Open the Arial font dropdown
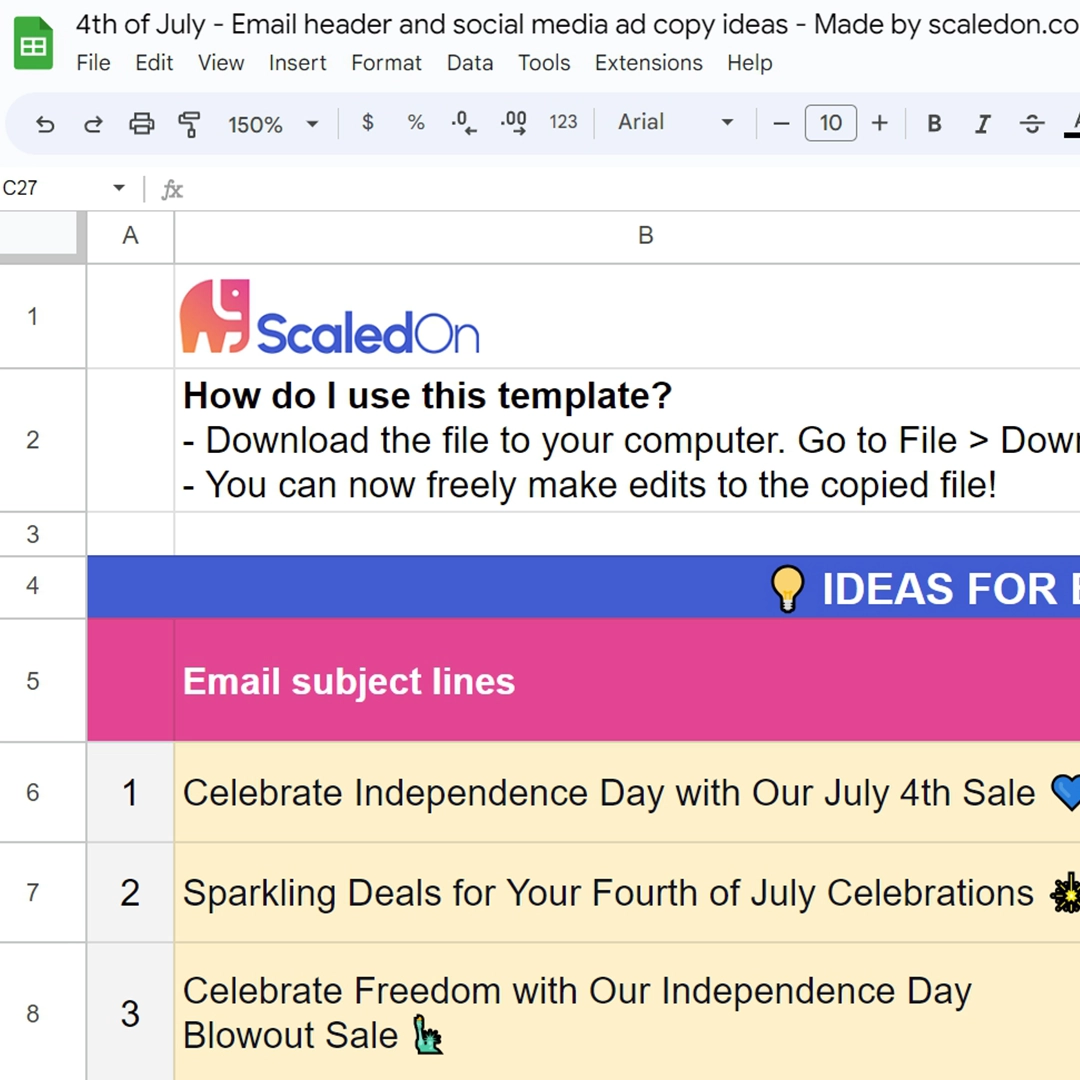The width and height of the screenshot is (1080, 1080). tap(676, 123)
